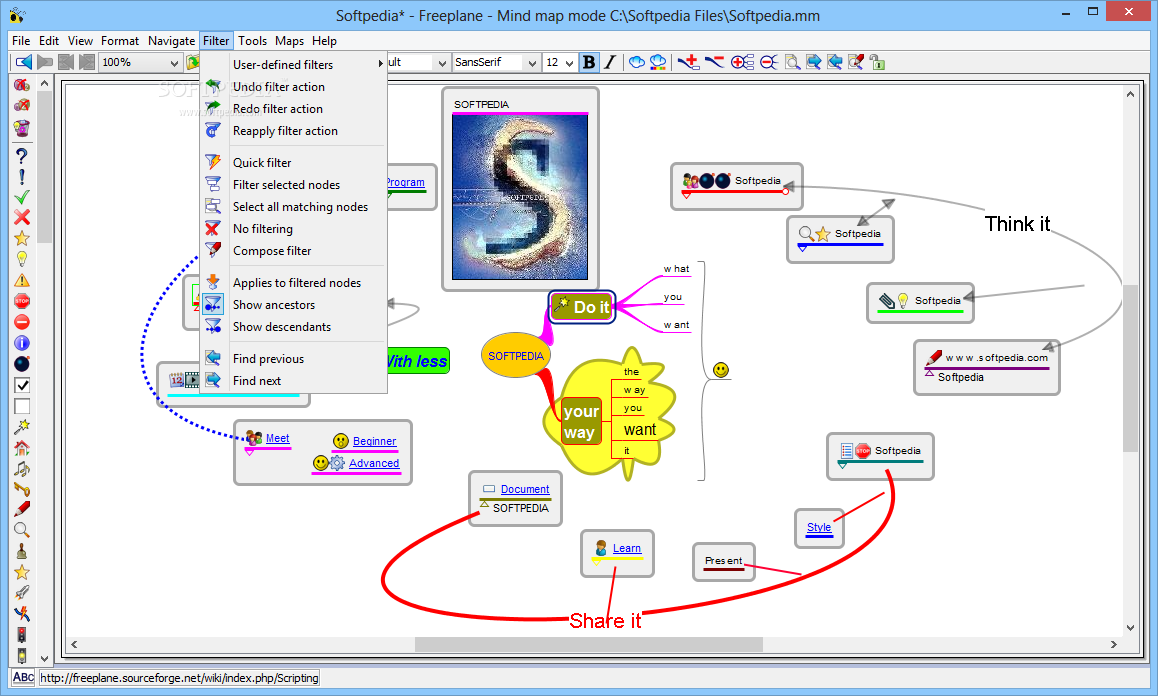Open the node style dropdown ending in 'ult'
The image size is (1158, 696).
point(442,63)
